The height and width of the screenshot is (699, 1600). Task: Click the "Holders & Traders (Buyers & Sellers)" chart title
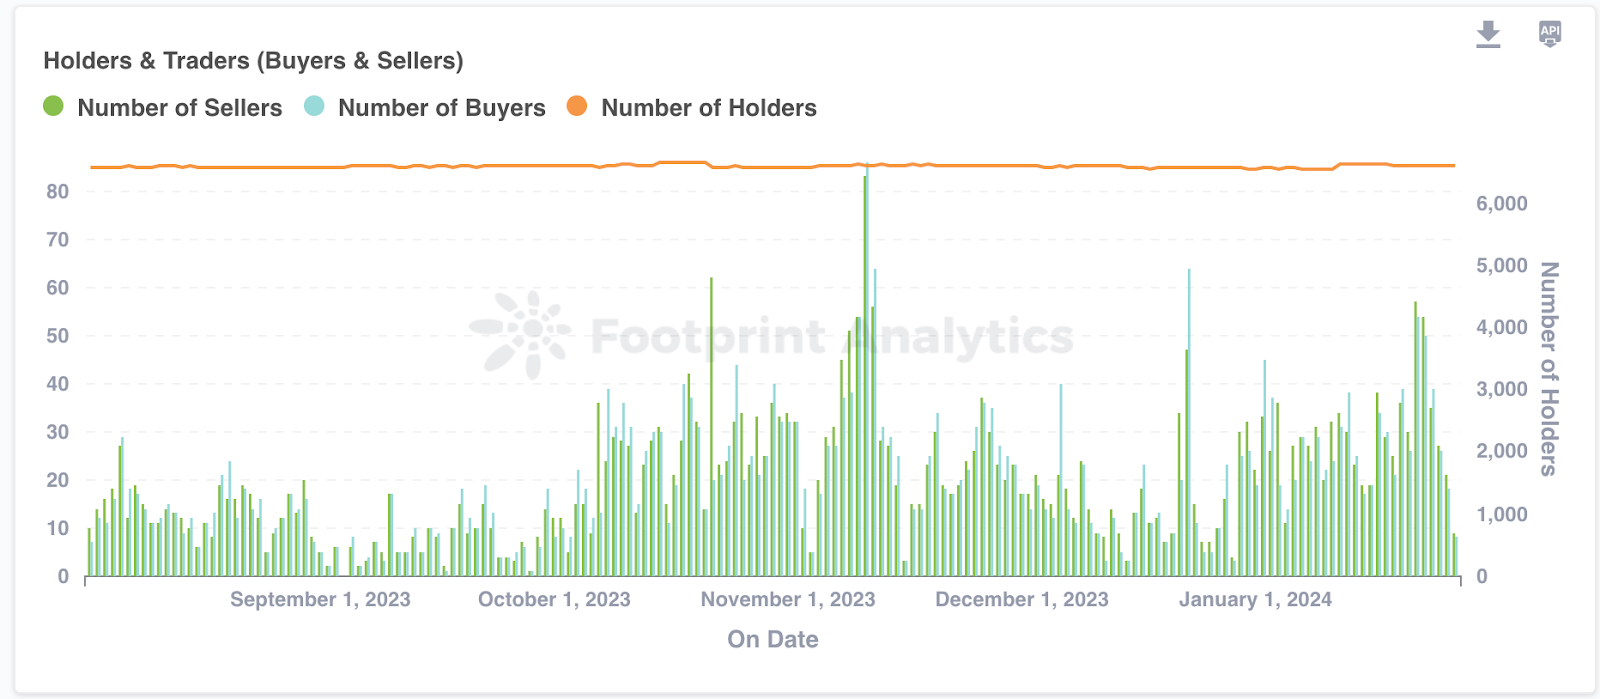tap(253, 61)
